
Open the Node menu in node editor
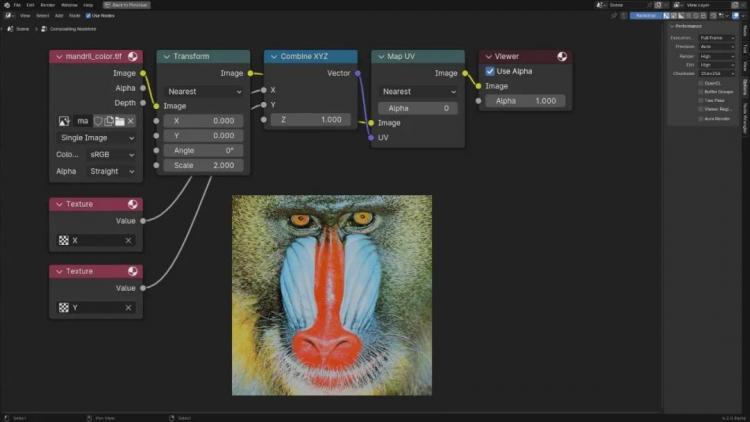pos(75,15)
